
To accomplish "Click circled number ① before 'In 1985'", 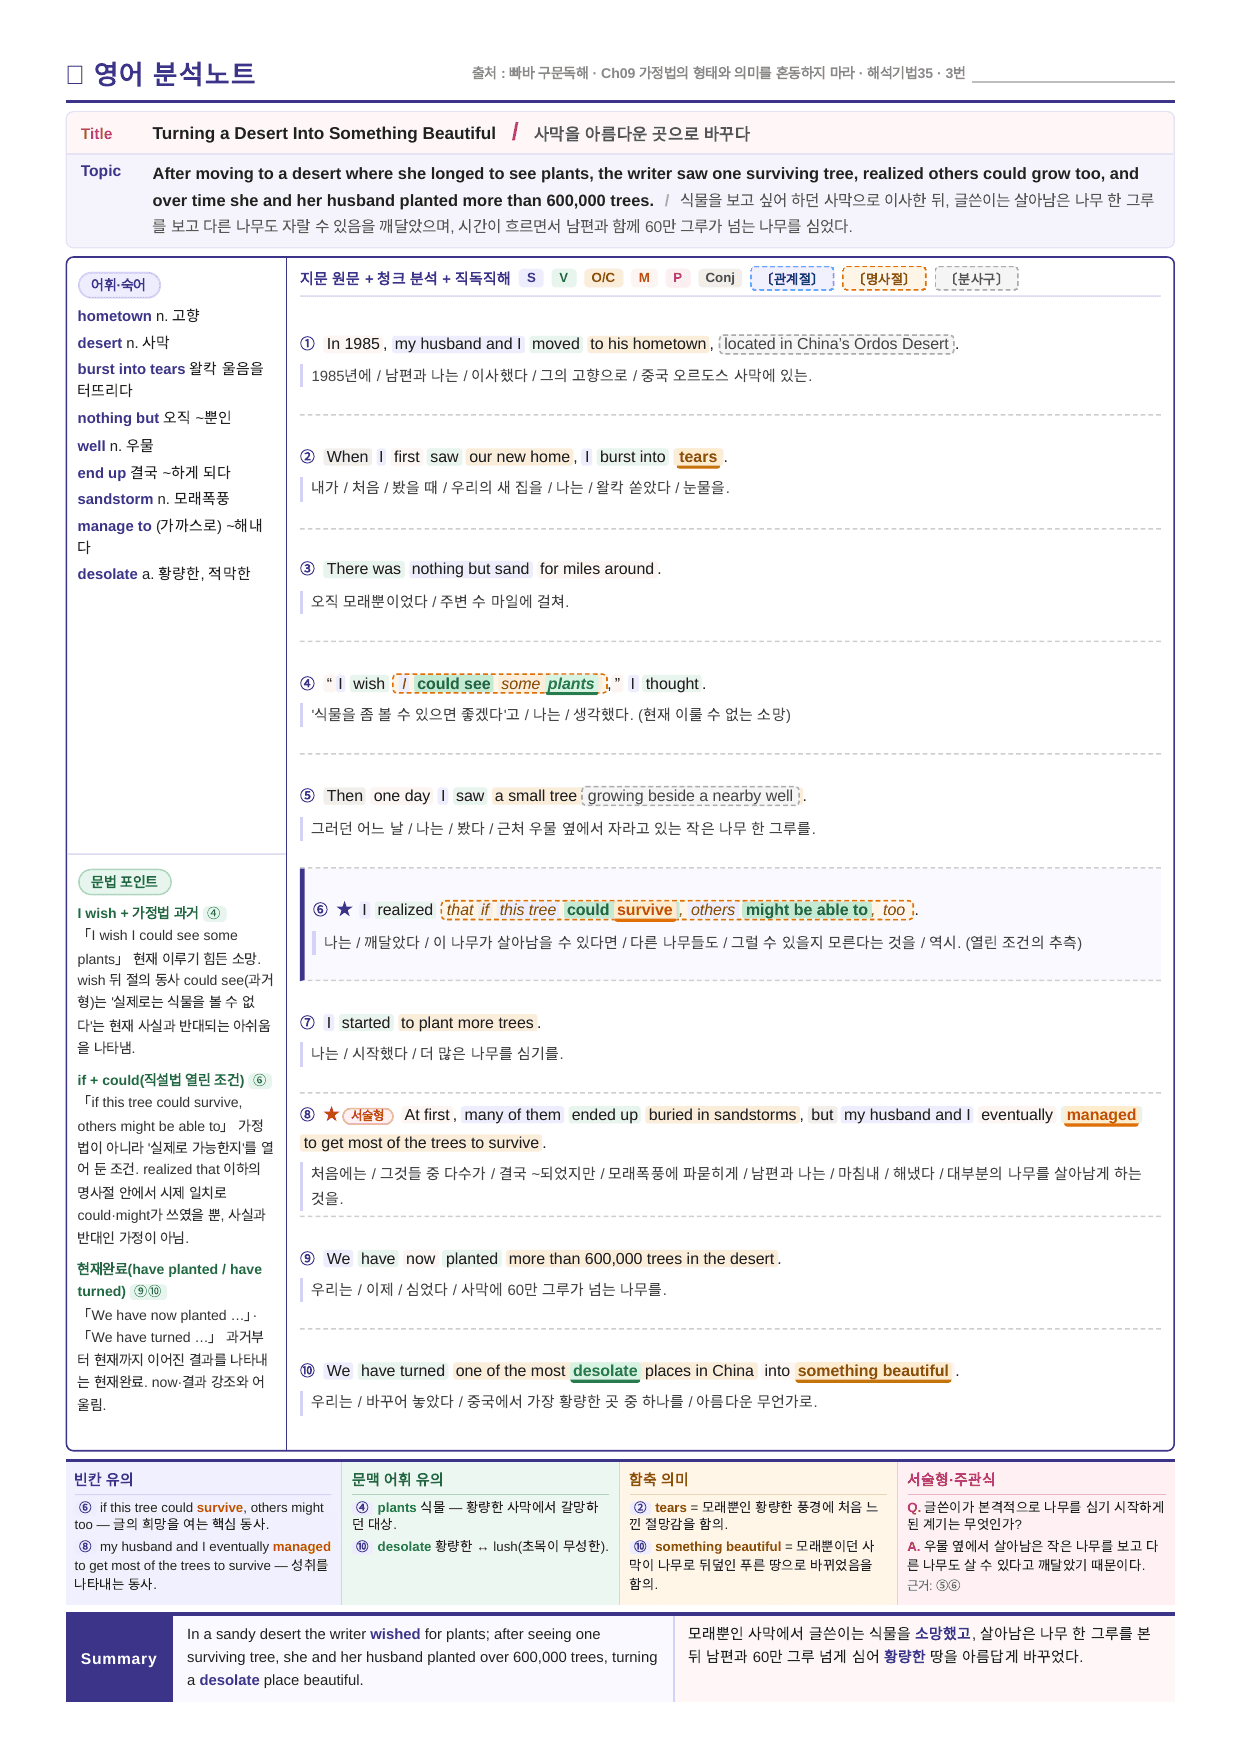I will (308, 343).
